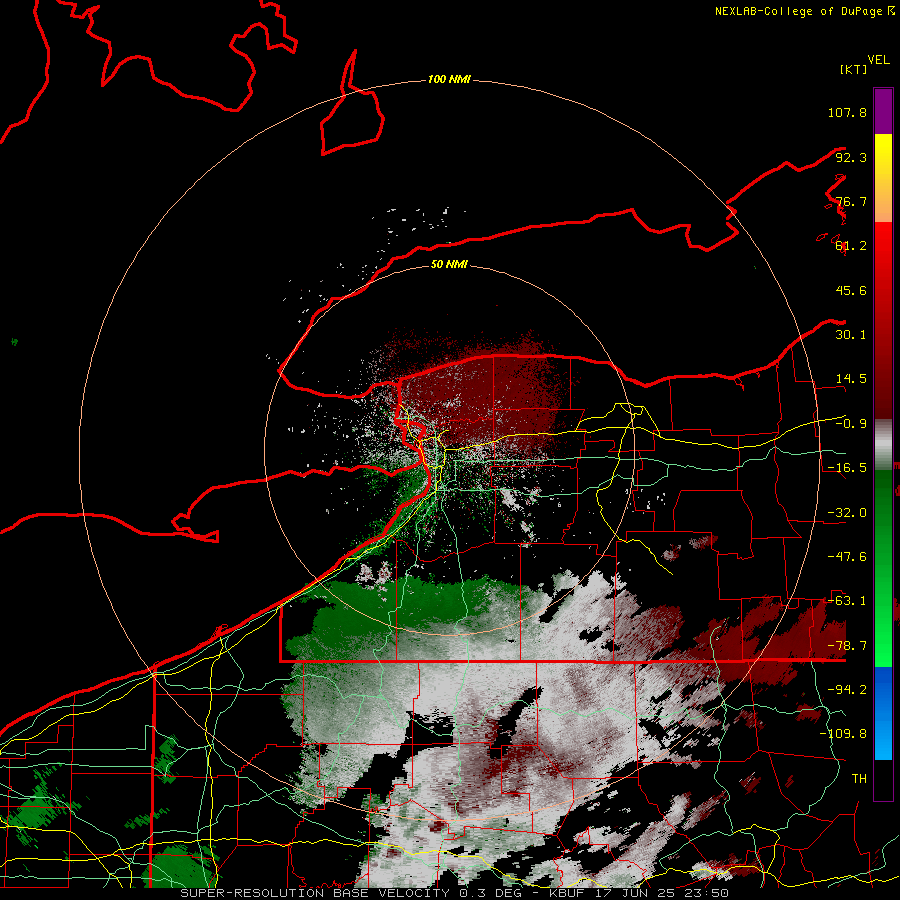Click the -109.8 value on the velocity scale
Viewport: 900px width, 900px height.
(x=843, y=734)
